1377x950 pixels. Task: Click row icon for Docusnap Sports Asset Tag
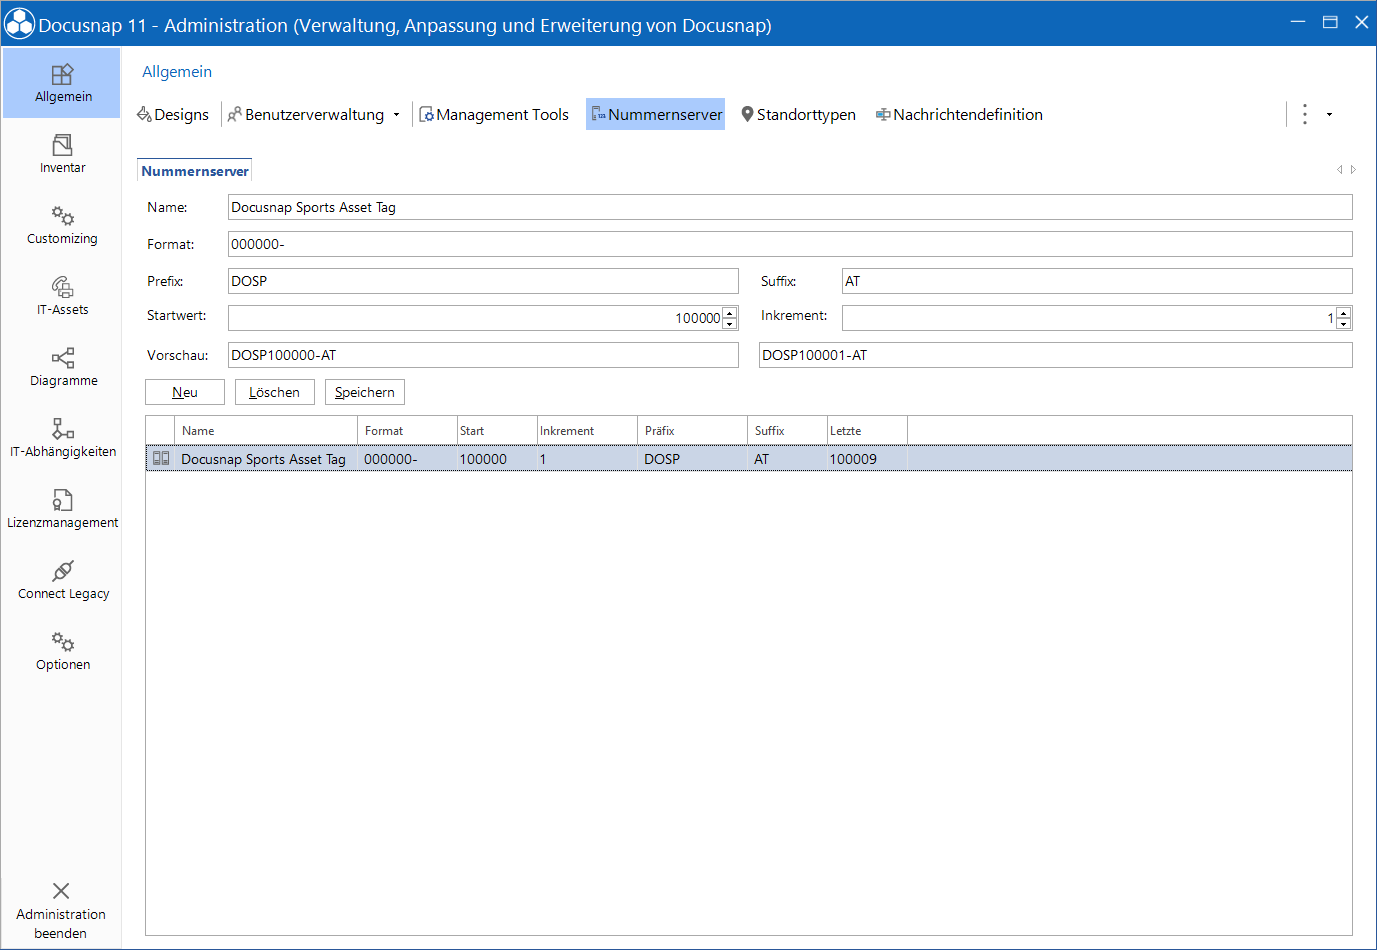160,459
